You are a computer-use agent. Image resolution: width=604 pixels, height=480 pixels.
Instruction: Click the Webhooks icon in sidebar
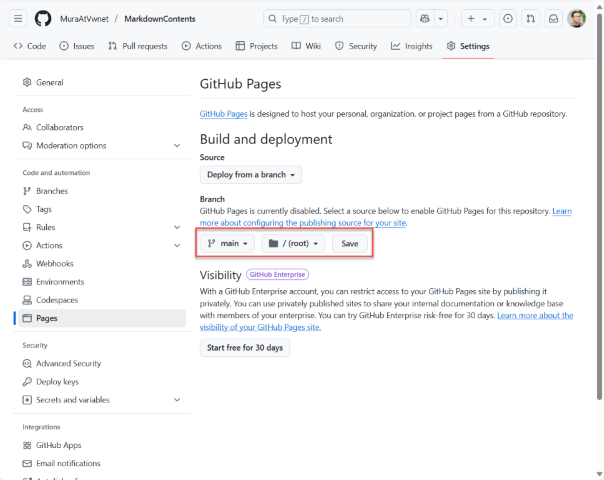(27, 263)
